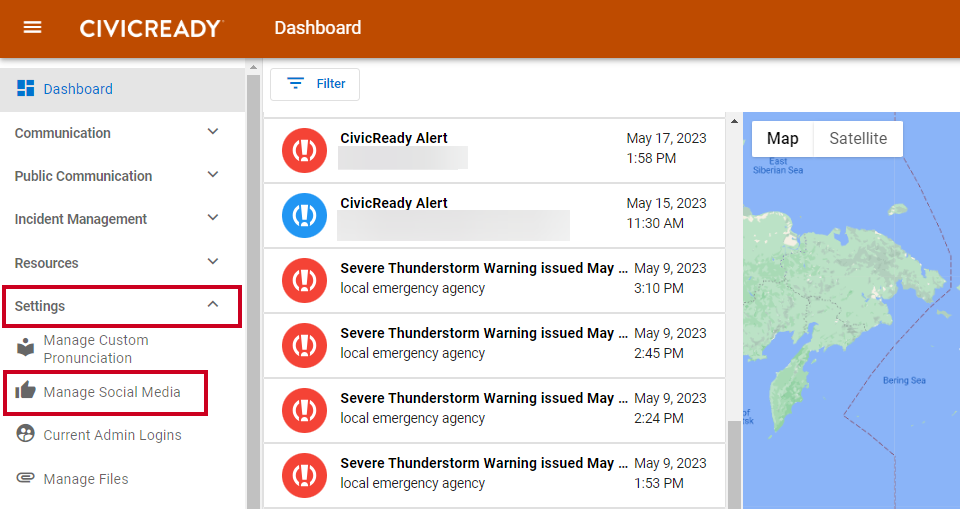The image size is (960, 509).
Task: Open the Incident Management section
Action: 122,219
